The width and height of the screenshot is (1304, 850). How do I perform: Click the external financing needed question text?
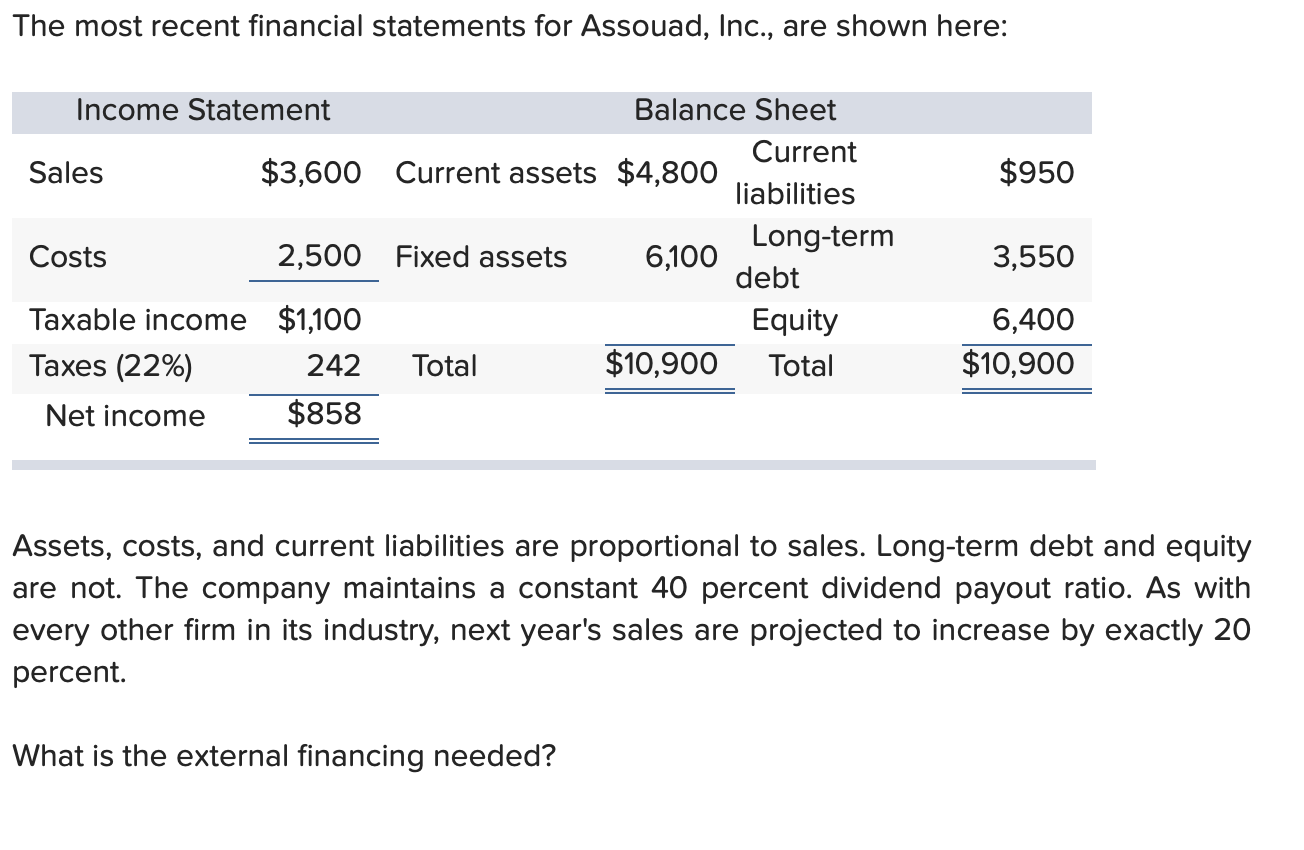[283, 756]
